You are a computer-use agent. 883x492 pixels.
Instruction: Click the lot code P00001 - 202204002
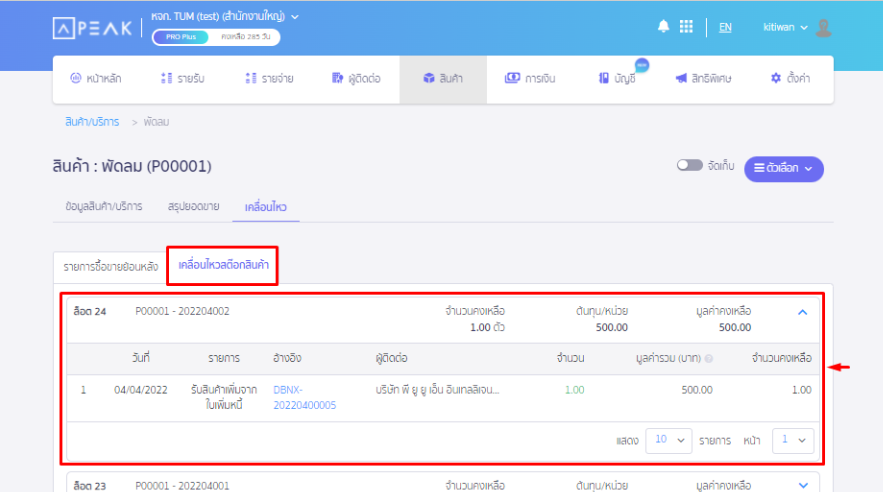pyautogui.click(x=182, y=311)
